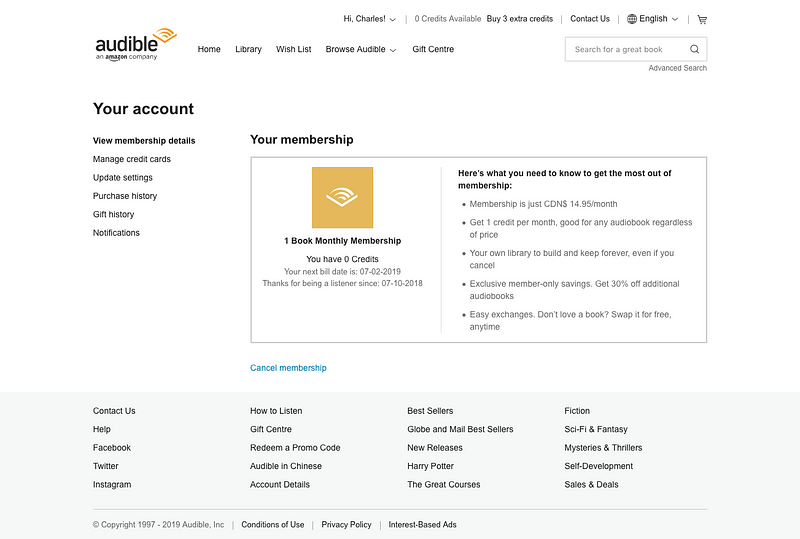Screen dimensions: 800x539
Task: Open Advanced Search link
Action: coord(677,68)
